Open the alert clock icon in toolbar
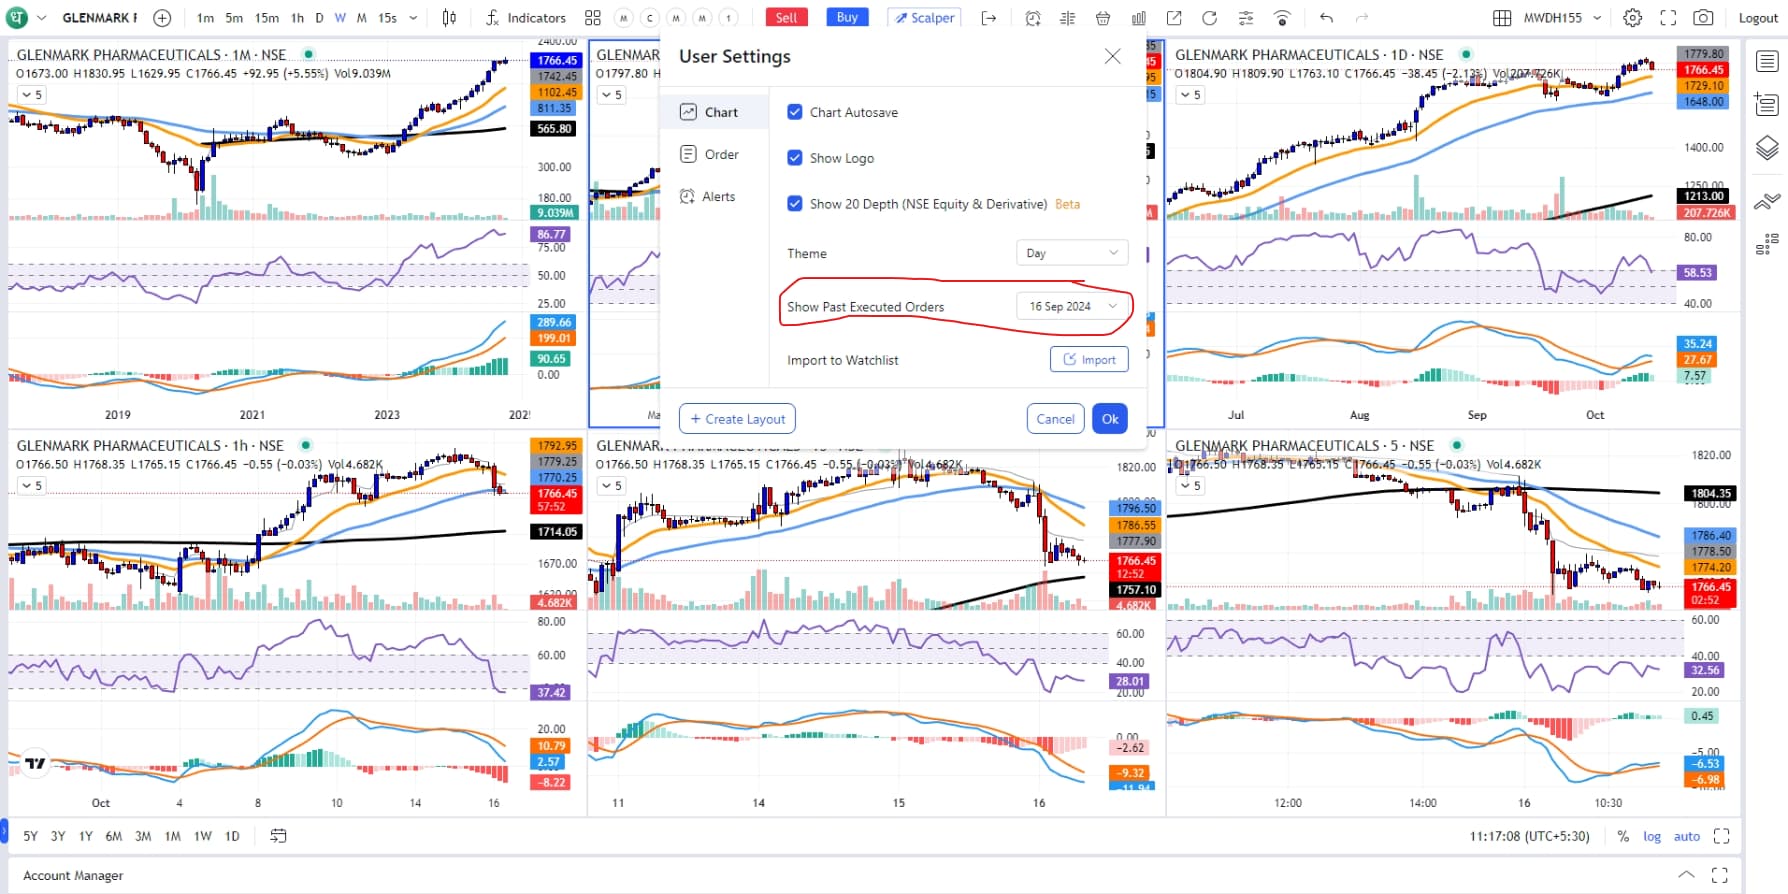Viewport: 1788px width, 894px height. tap(1033, 18)
